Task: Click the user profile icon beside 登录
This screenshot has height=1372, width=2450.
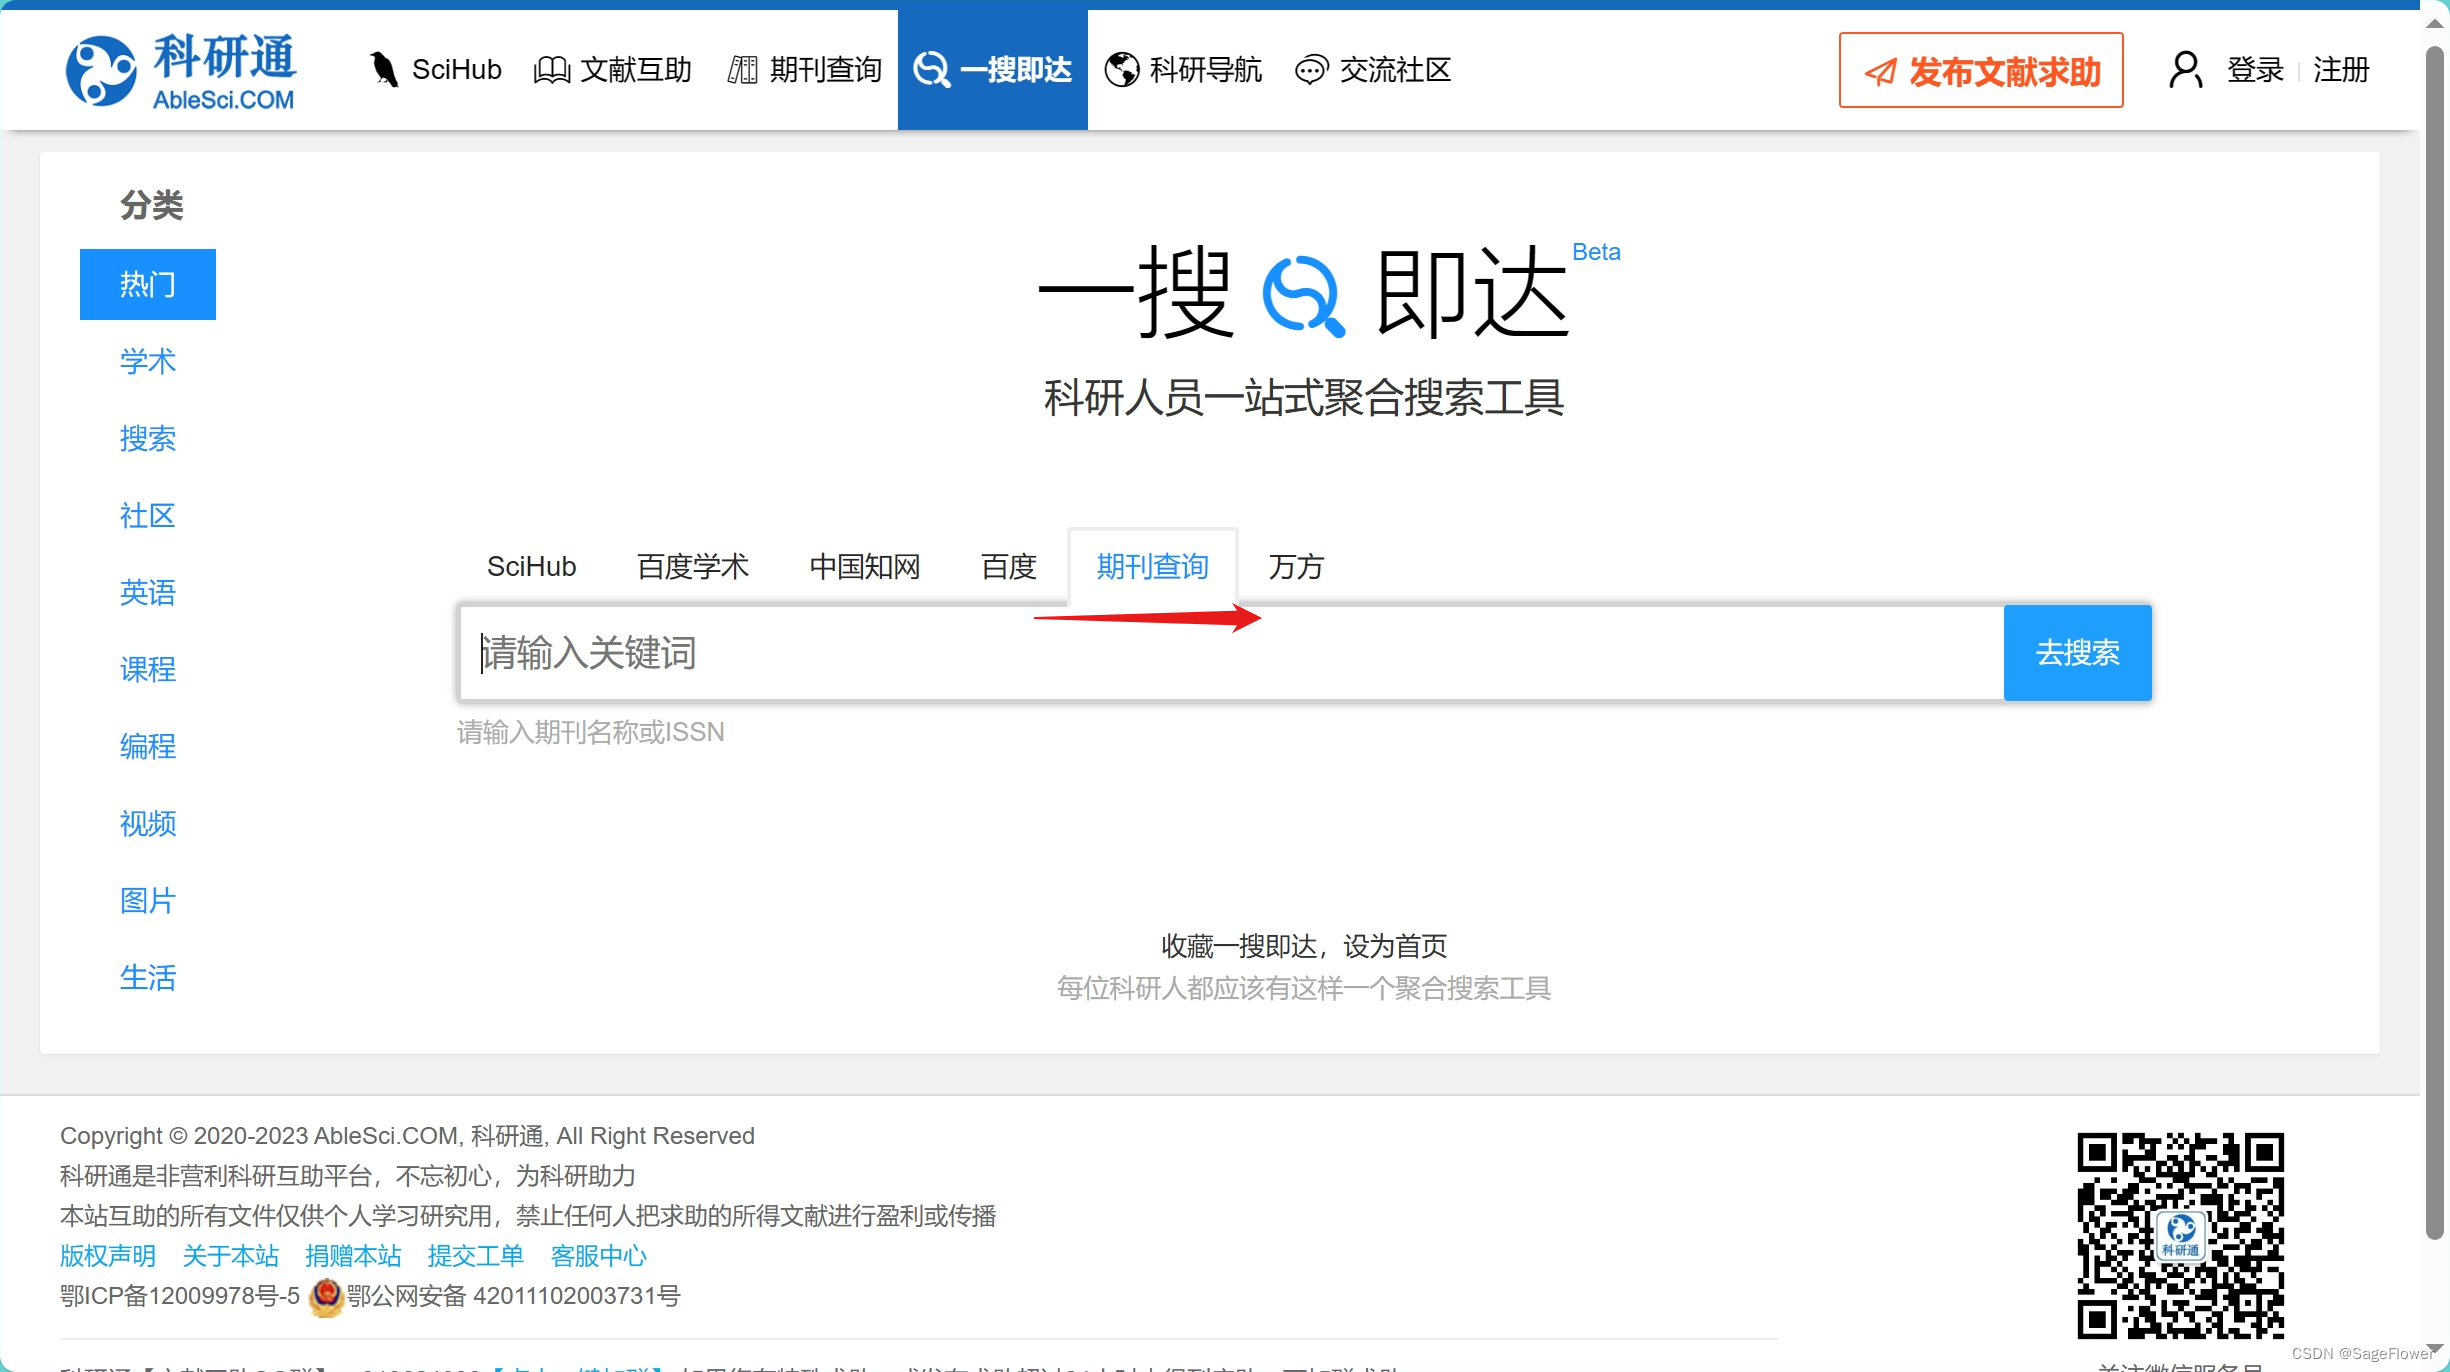Action: click(x=2186, y=70)
